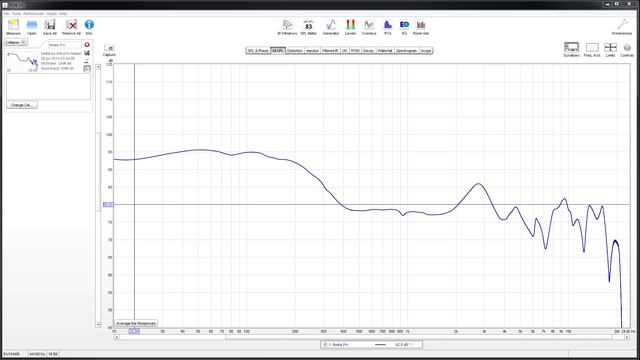This screenshot has height=360, width=640.
Task: Switch to the Distortion tab
Action: (x=295, y=51)
